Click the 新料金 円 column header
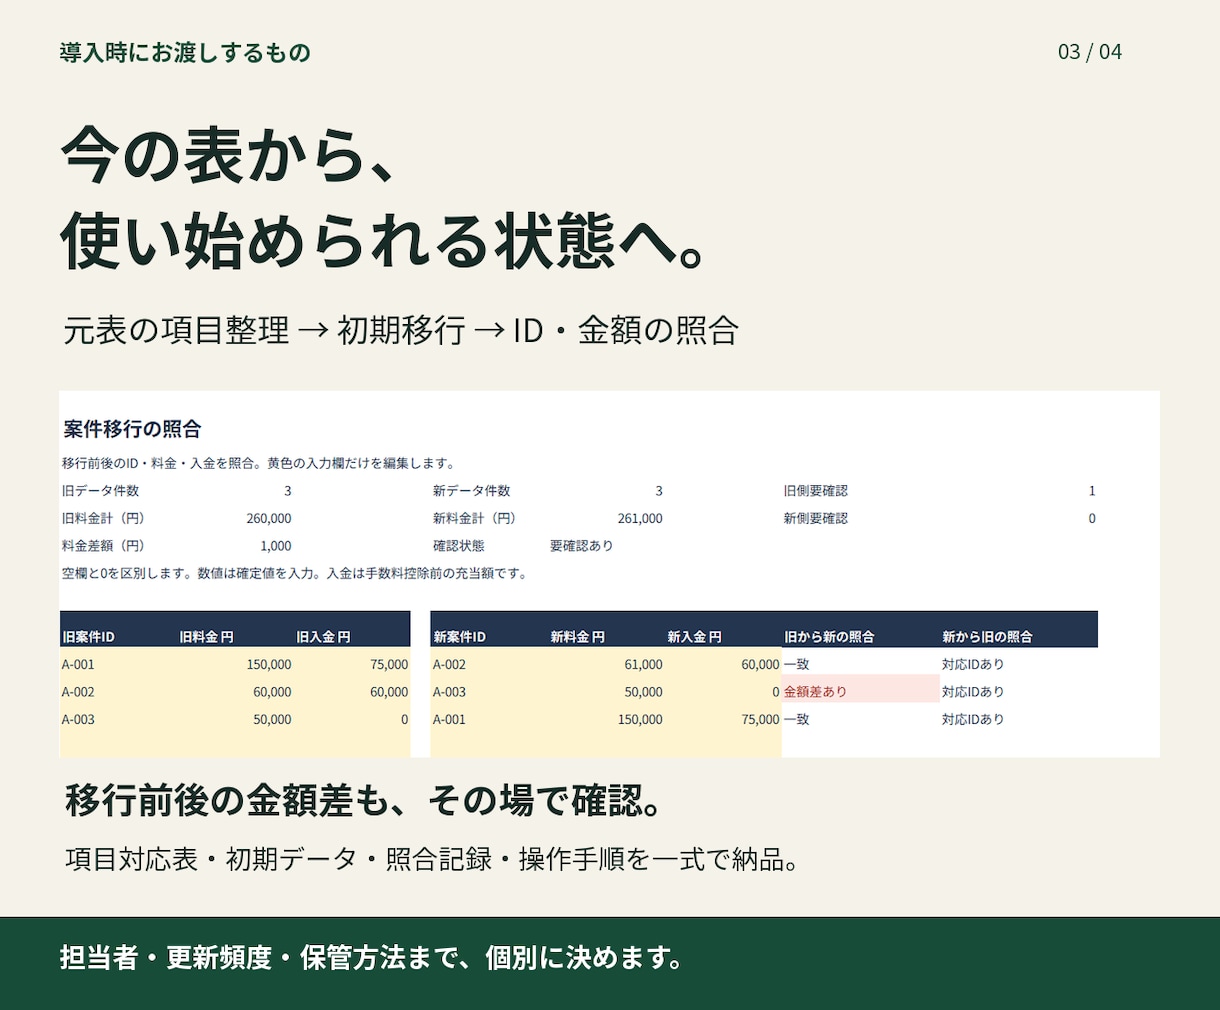1220x1010 pixels. click(578, 637)
